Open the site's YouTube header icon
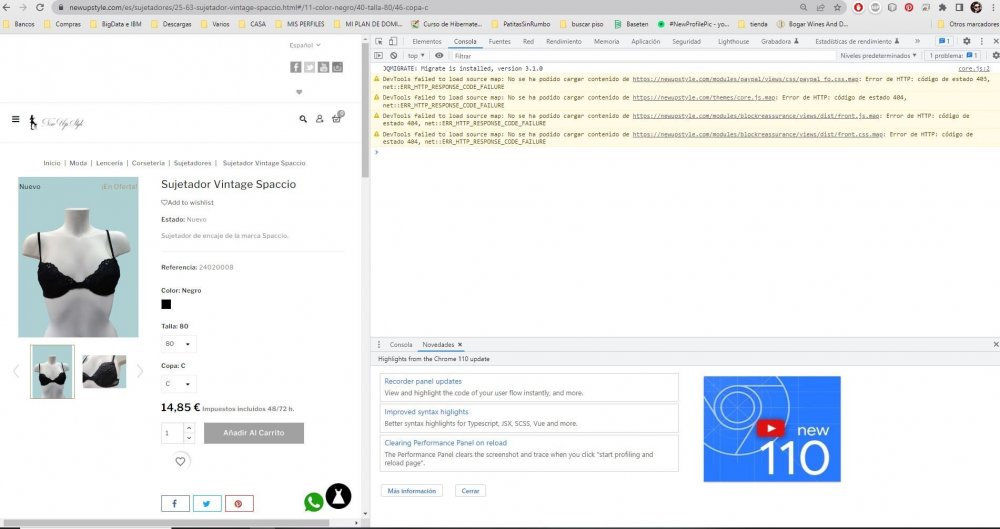The image size is (1000, 529). click(x=323, y=67)
